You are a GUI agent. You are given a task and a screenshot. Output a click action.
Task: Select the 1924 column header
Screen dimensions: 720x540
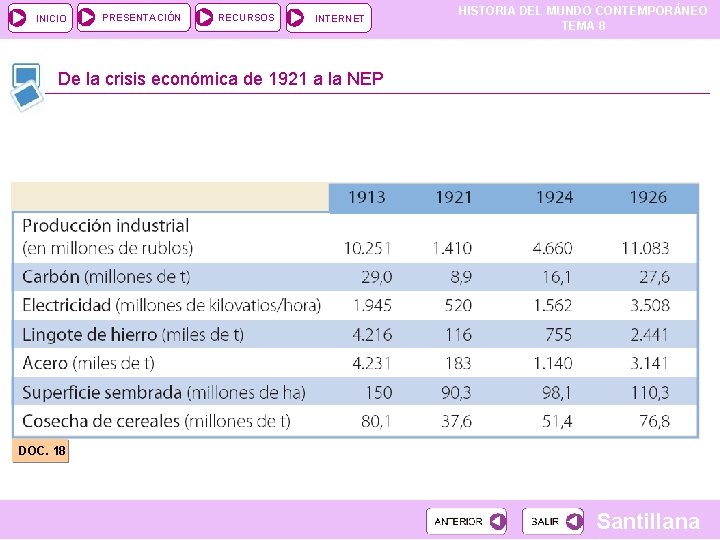554,197
